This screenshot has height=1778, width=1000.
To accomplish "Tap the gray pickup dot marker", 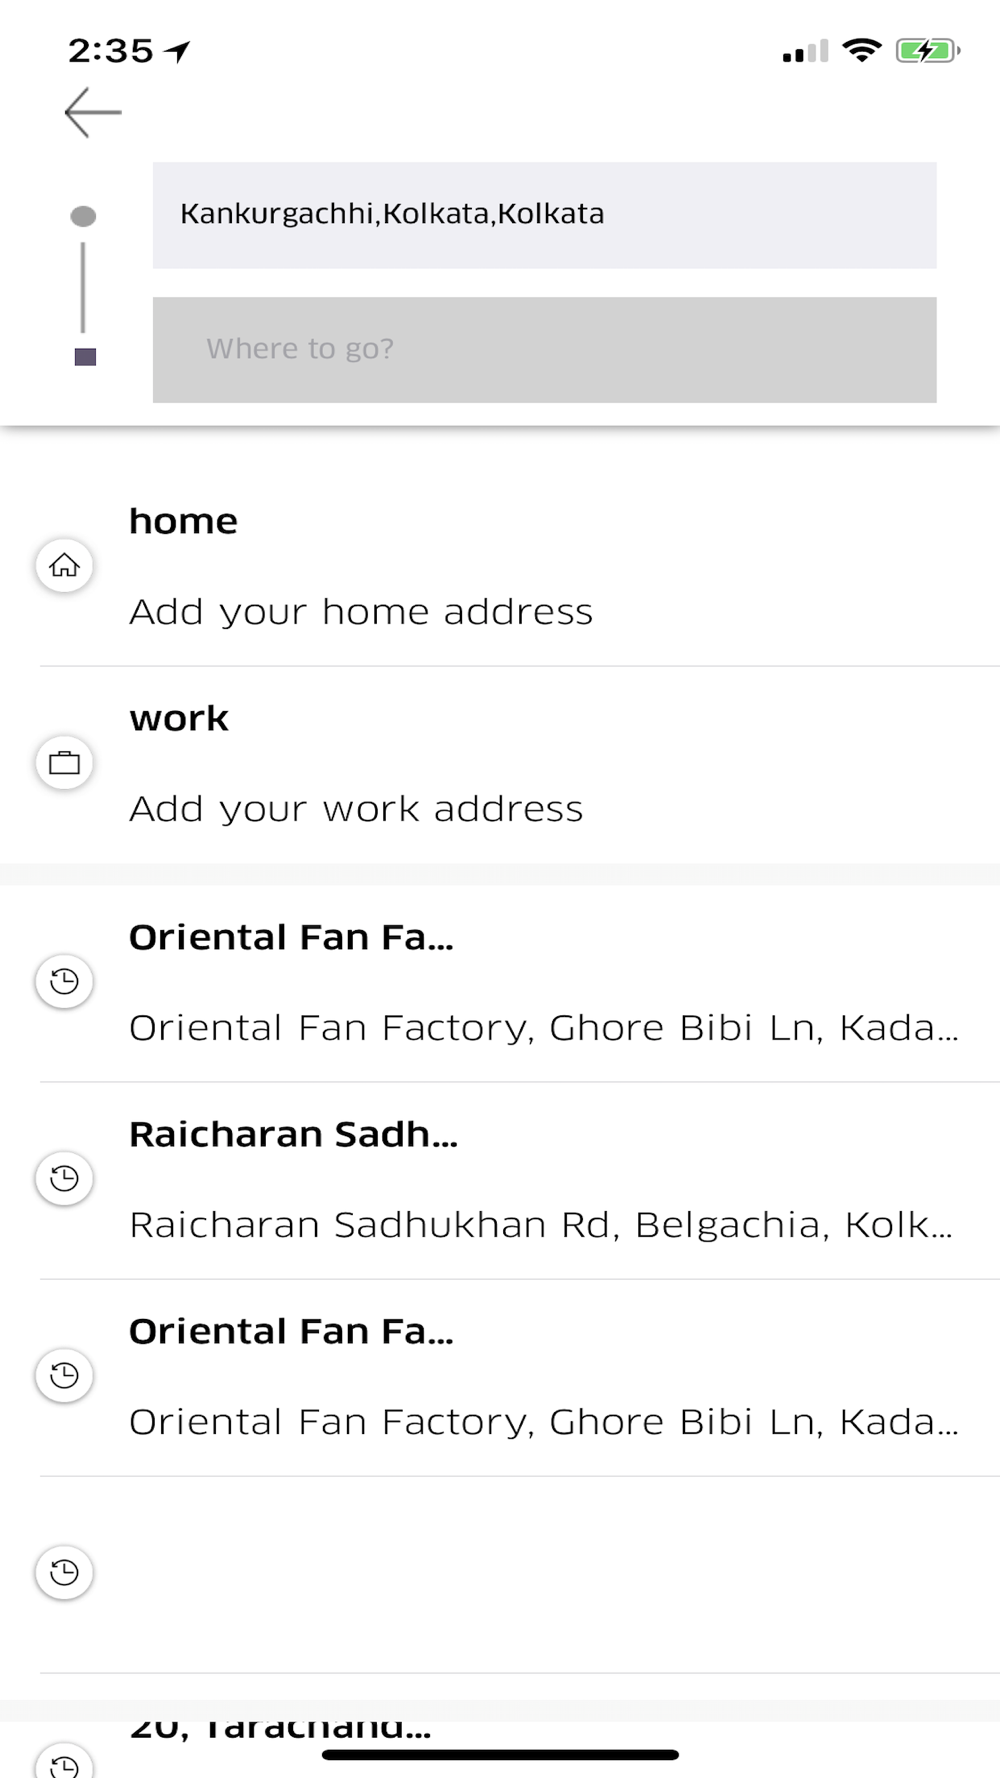I will [84, 216].
